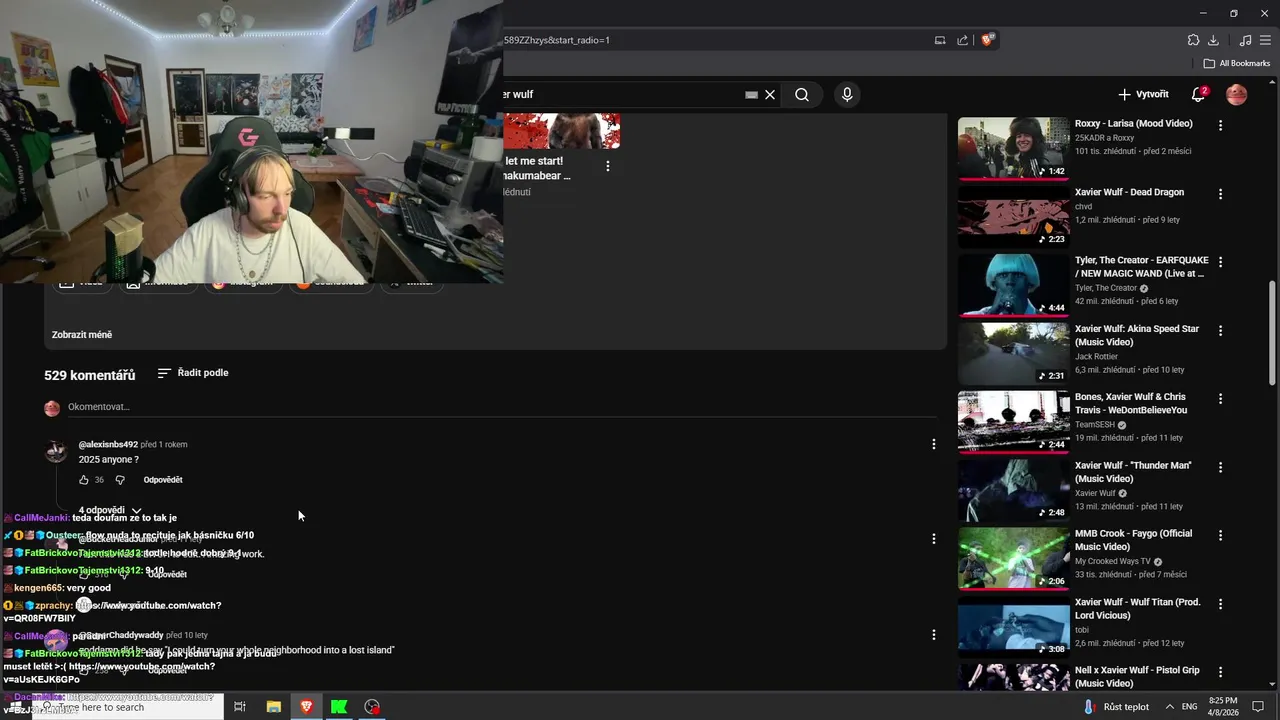The width and height of the screenshot is (1280, 720).
Task: Open the Růst teplot weather widget
Action: [x=1116, y=707]
